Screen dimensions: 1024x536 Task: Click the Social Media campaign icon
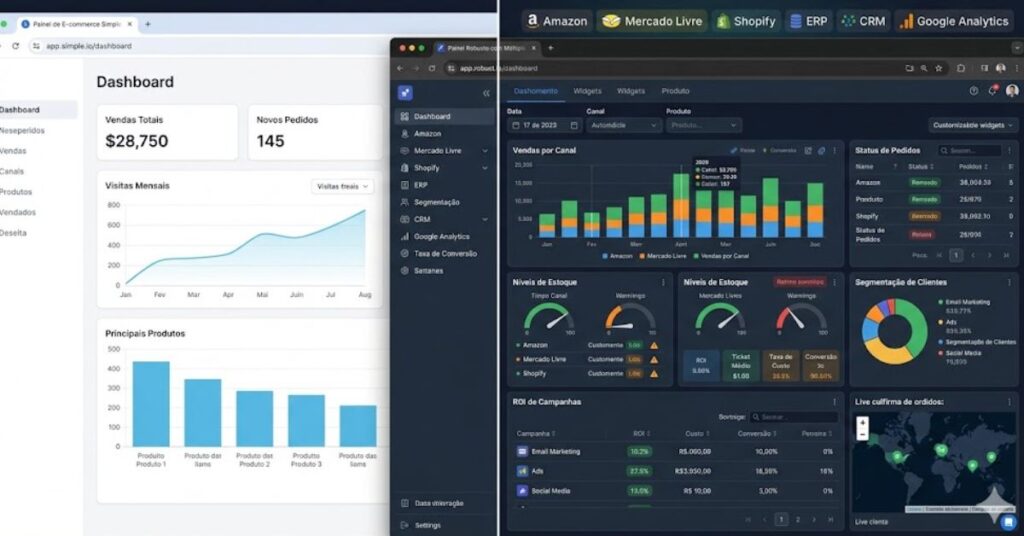tap(522, 490)
